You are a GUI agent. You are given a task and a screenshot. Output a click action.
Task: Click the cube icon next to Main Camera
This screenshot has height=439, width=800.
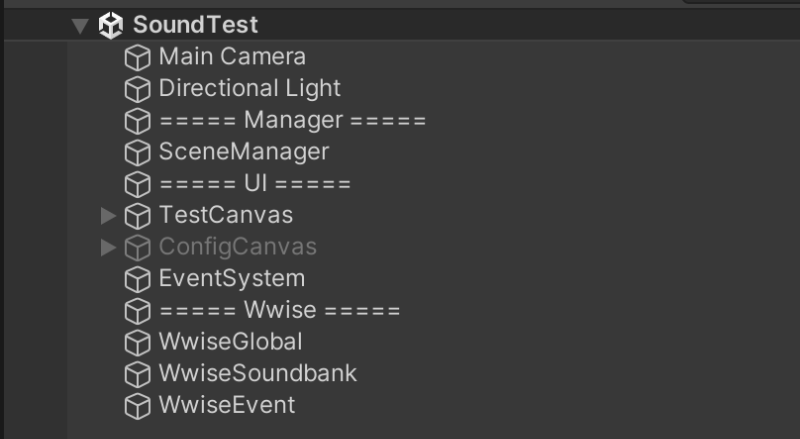(136, 58)
